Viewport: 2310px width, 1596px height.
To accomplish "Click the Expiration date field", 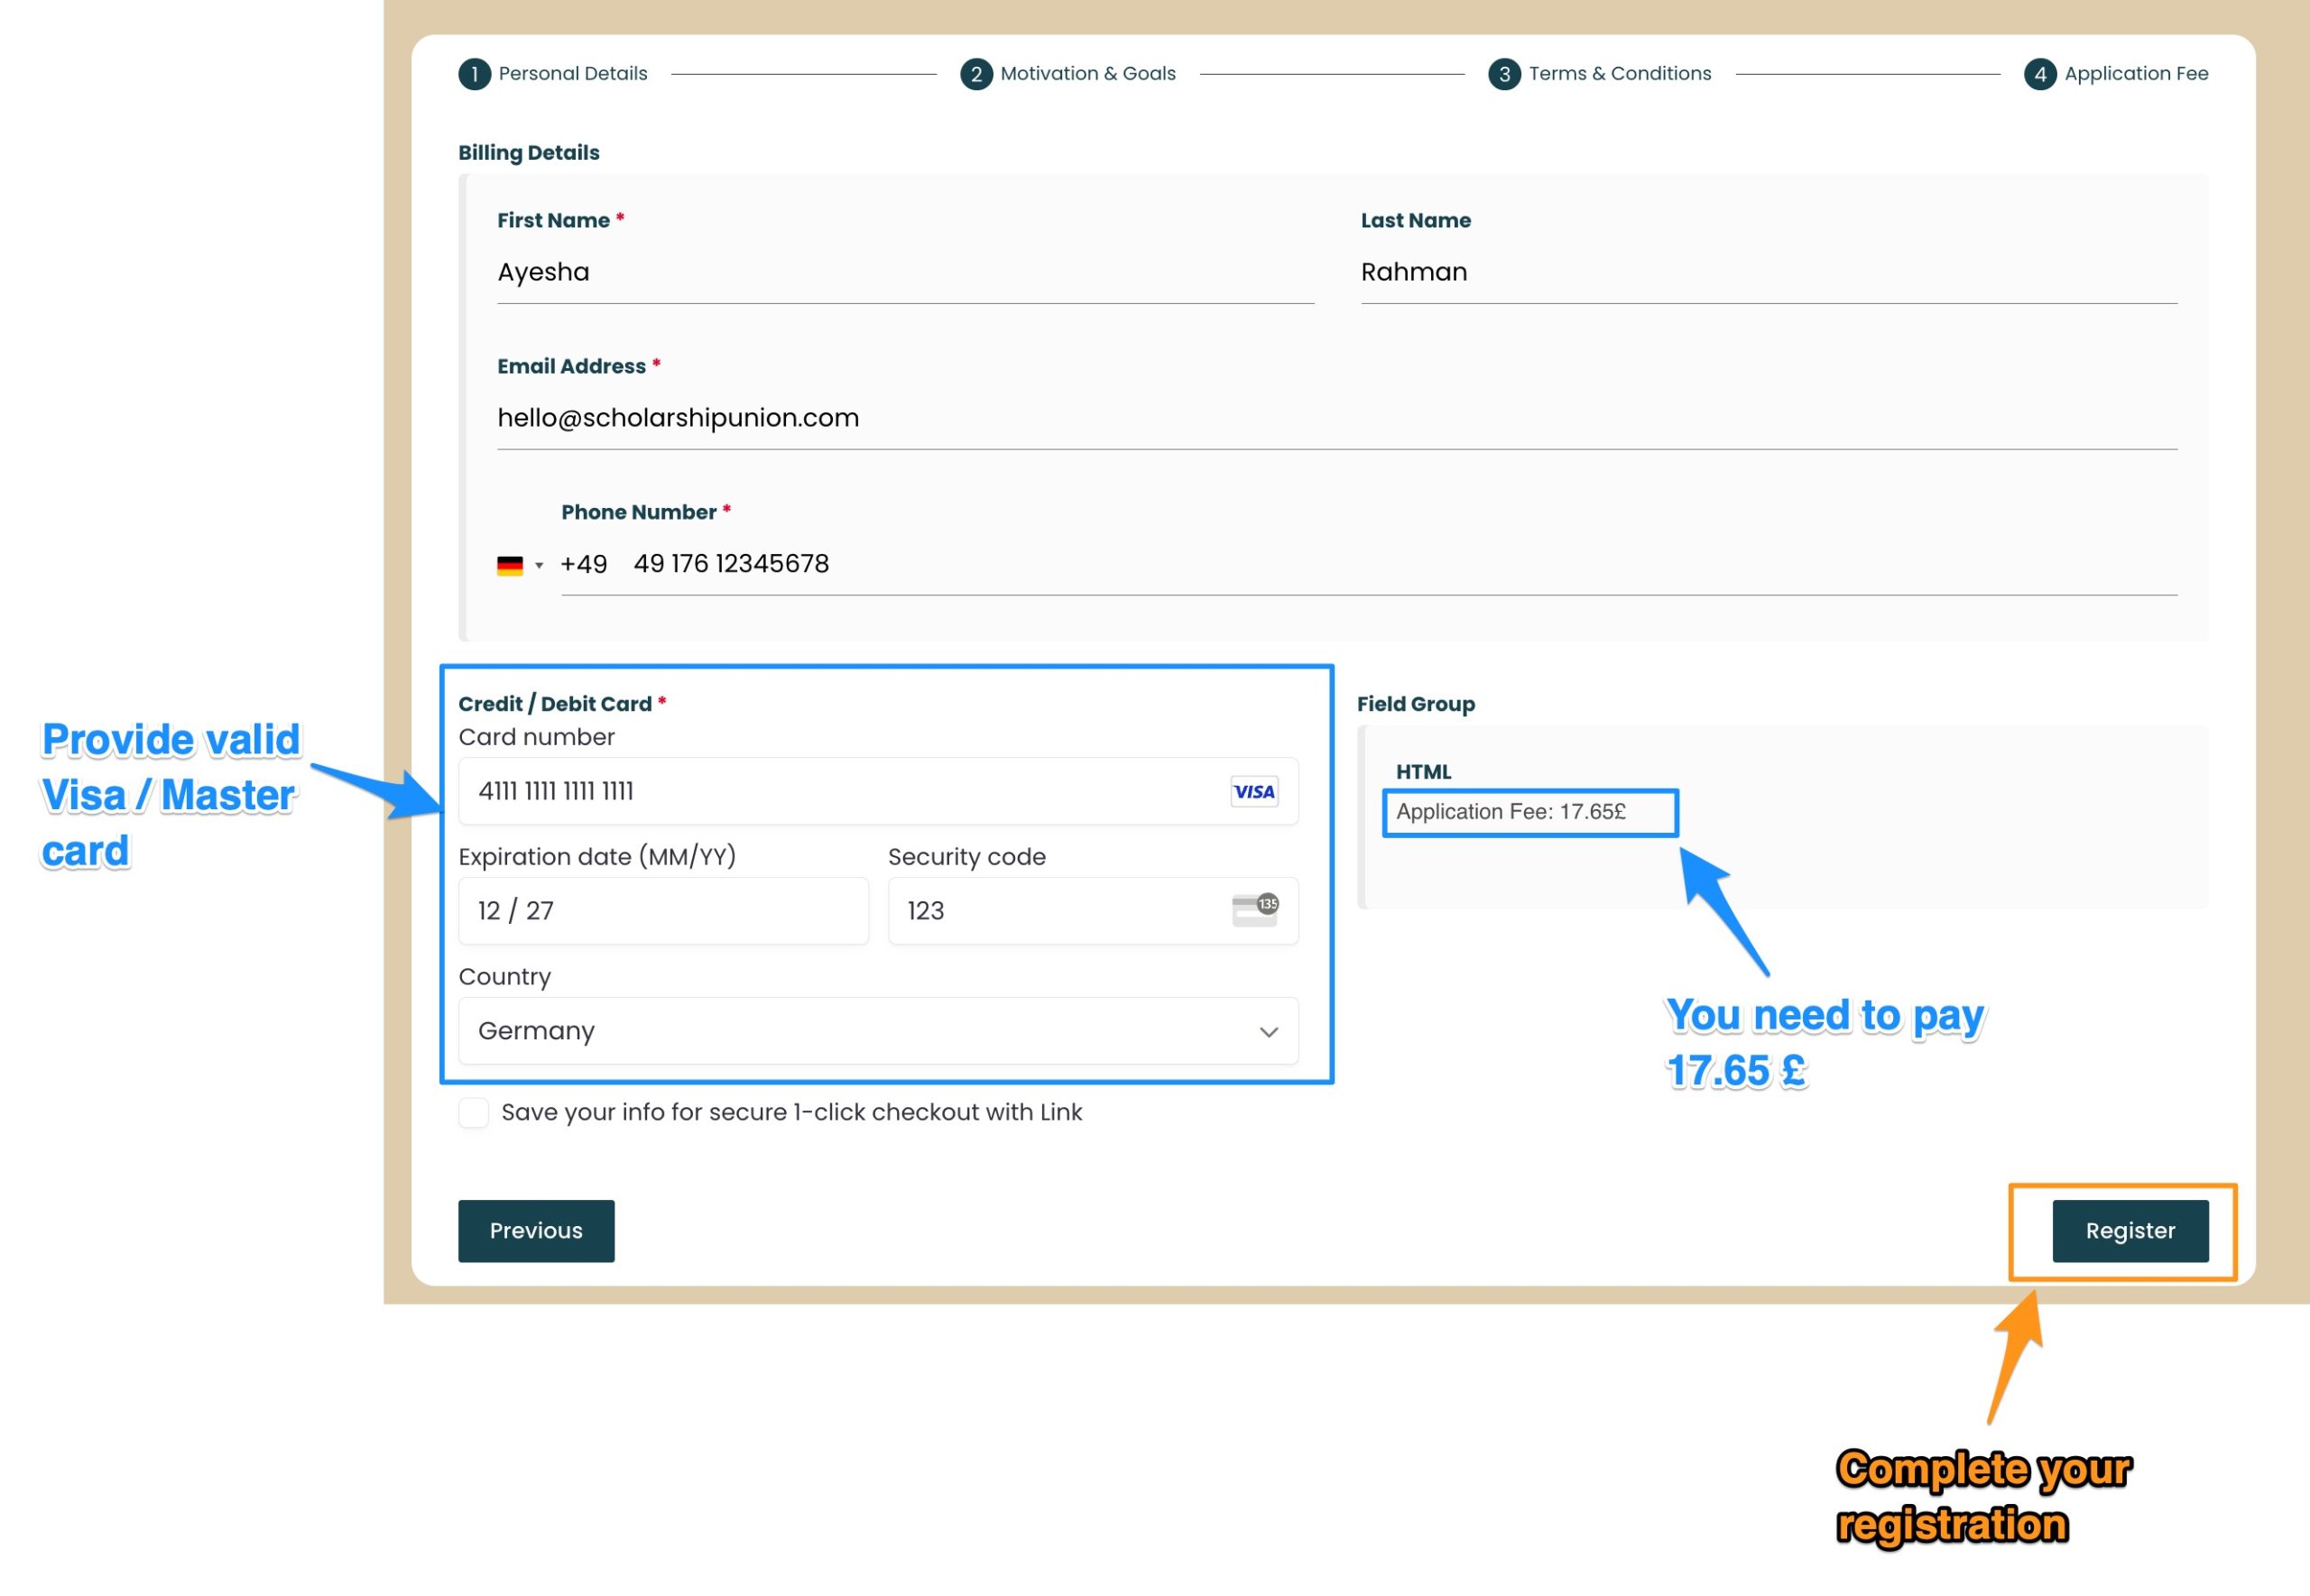I will pos(663,911).
